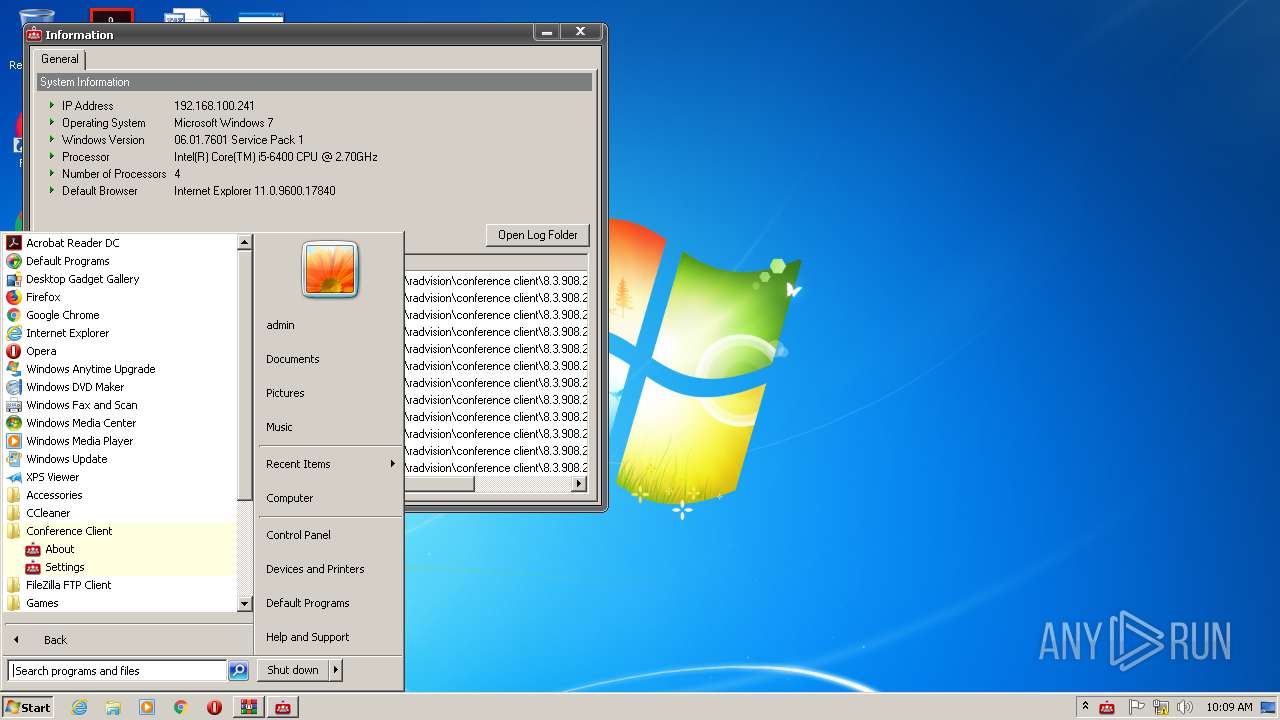Click the programs list scroll-up arrow
The image size is (1280, 720).
tap(245, 242)
